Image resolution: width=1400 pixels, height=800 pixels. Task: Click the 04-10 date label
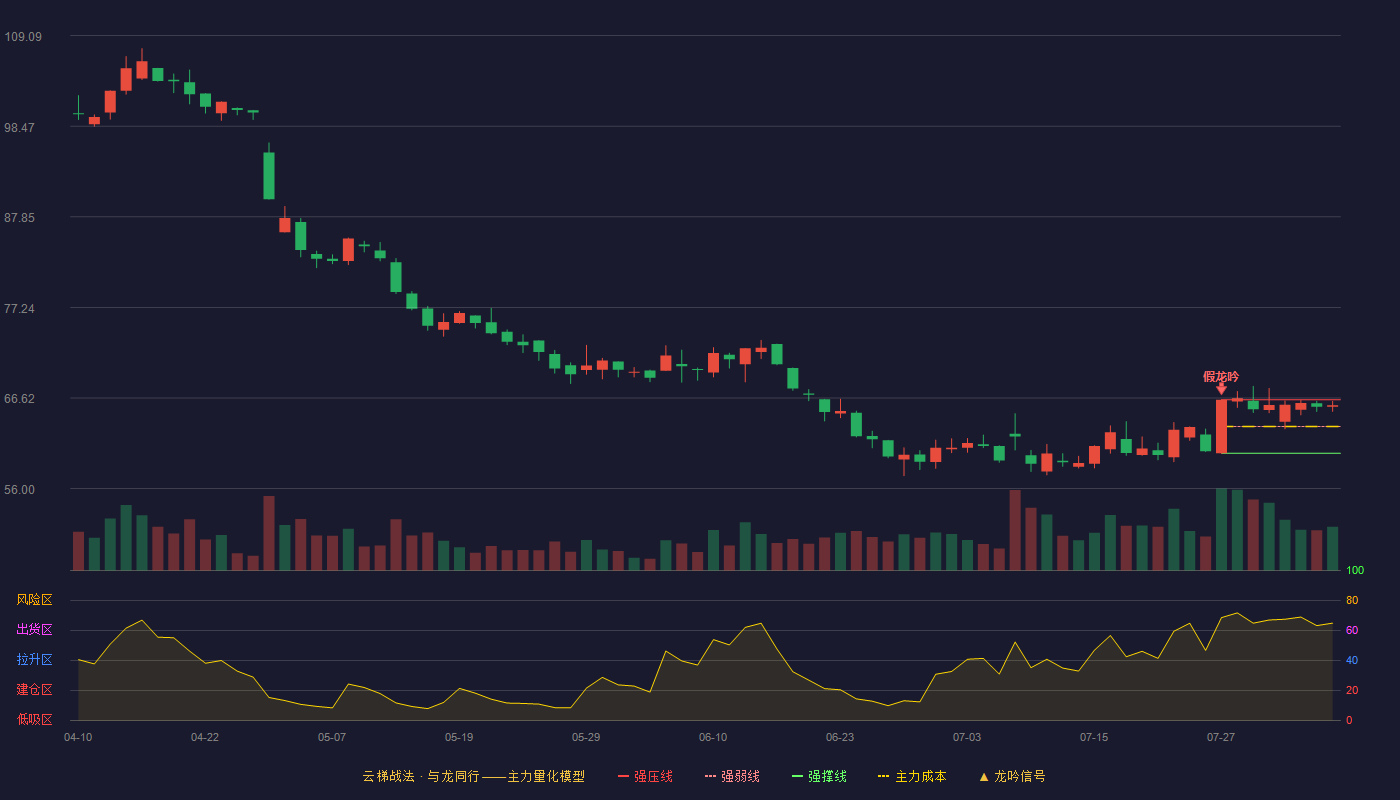coord(78,737)
